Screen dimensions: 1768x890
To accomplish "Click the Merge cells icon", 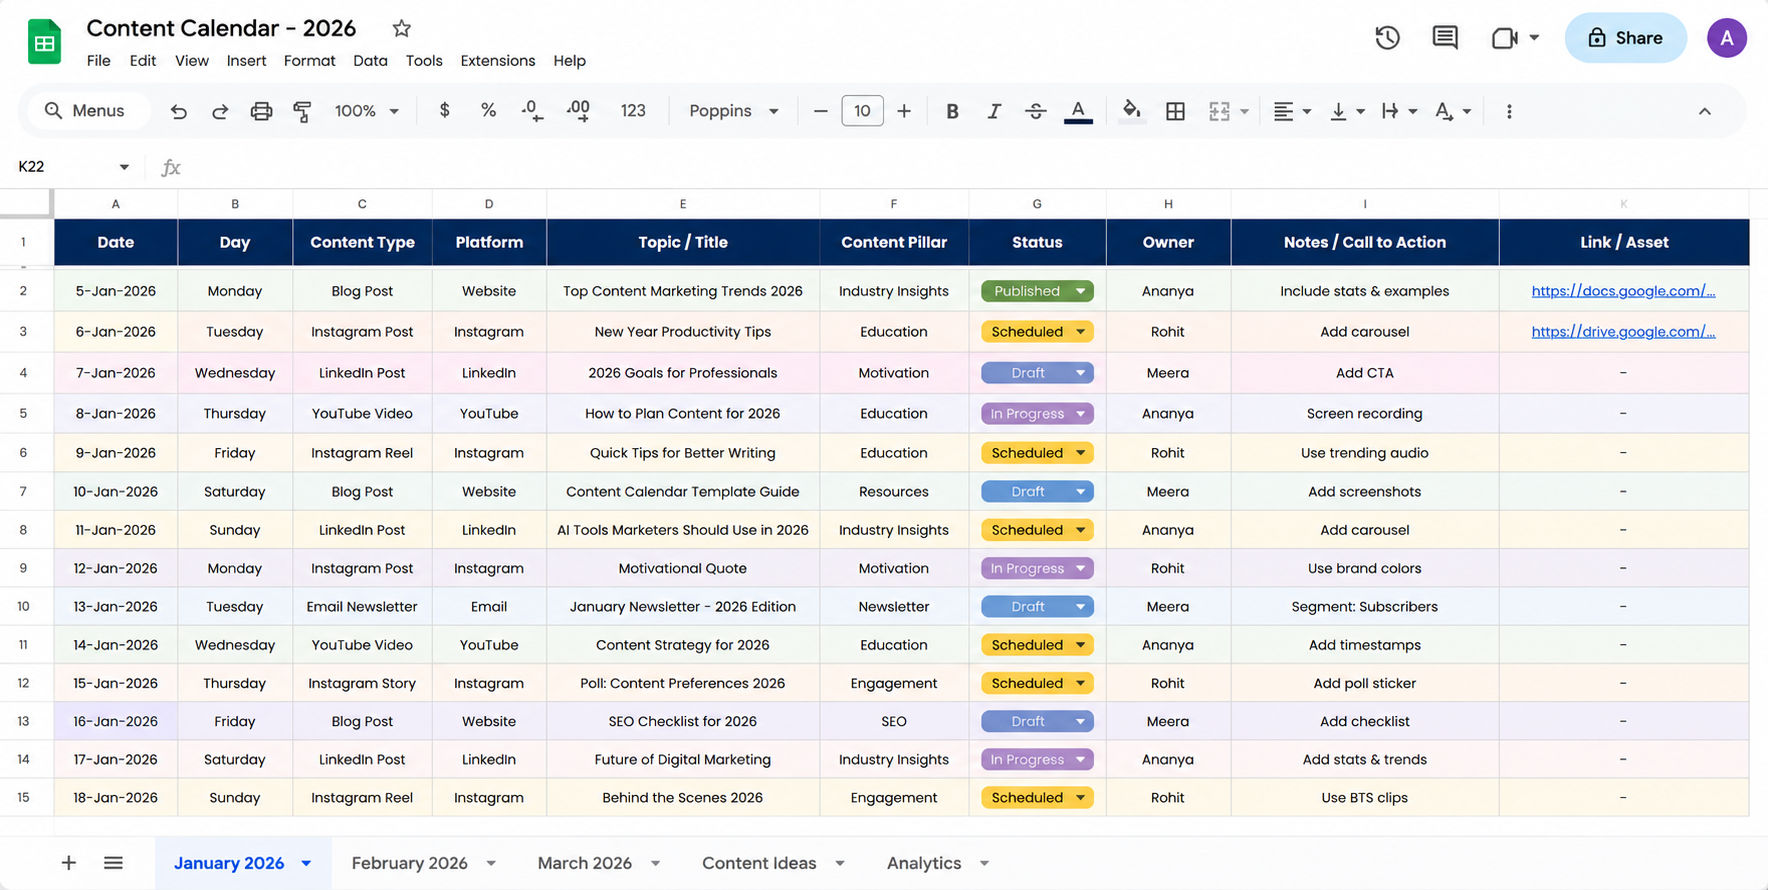I will coord(1219,111).
